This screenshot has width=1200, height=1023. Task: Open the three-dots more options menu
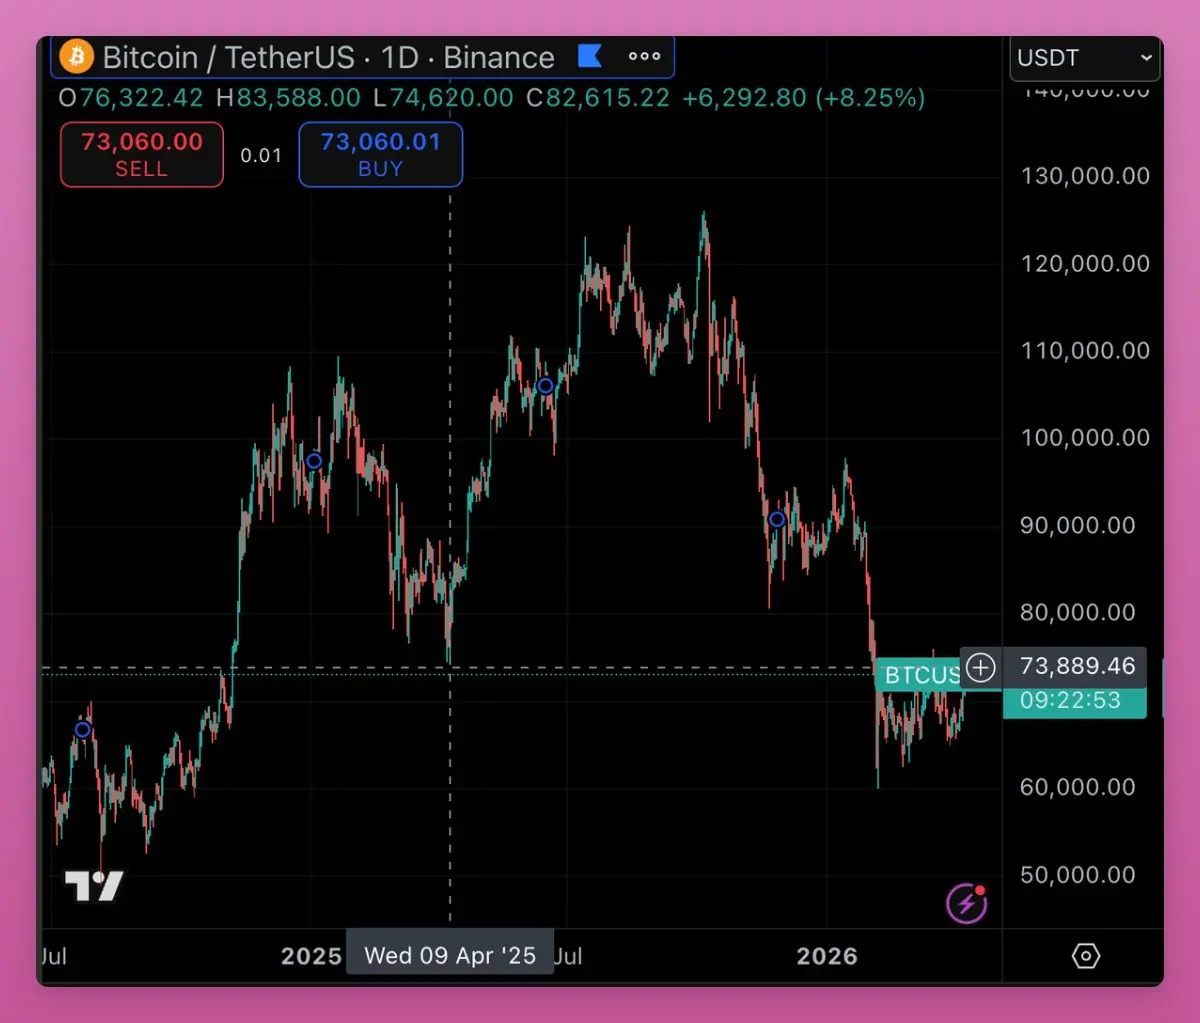click(644, 57)
